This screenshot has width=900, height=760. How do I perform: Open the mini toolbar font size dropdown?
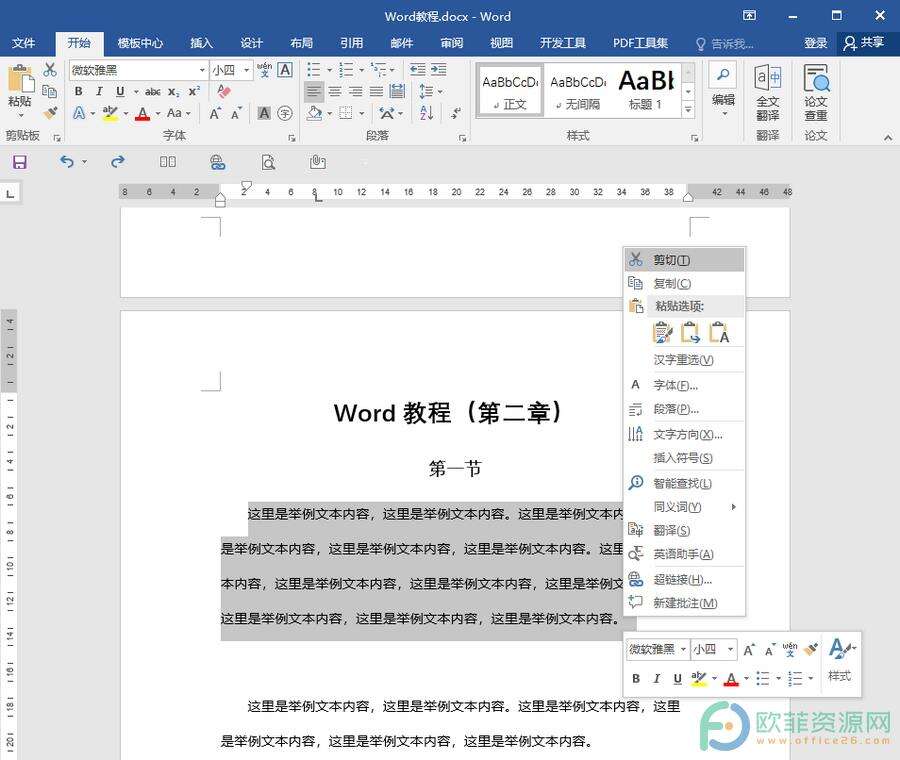(730, 649)
